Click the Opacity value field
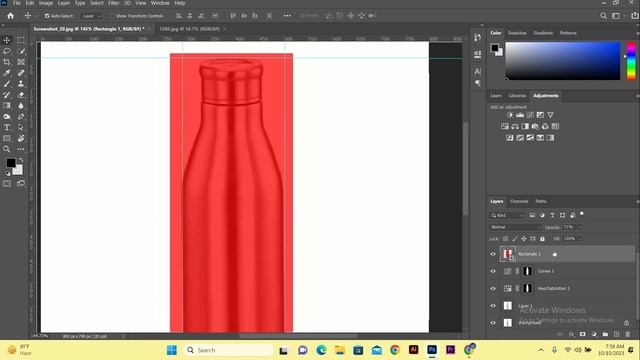The width and height of the screenshot is (640, 360). [569, 227]
